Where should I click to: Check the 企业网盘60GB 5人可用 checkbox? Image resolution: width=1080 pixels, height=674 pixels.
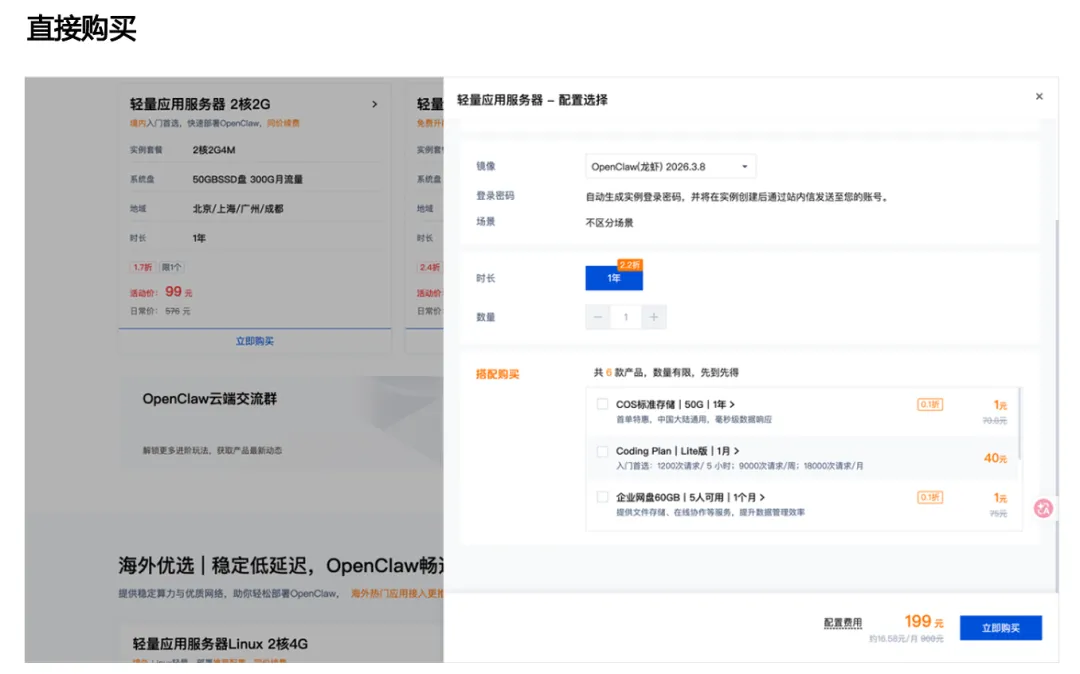point(603,497)
